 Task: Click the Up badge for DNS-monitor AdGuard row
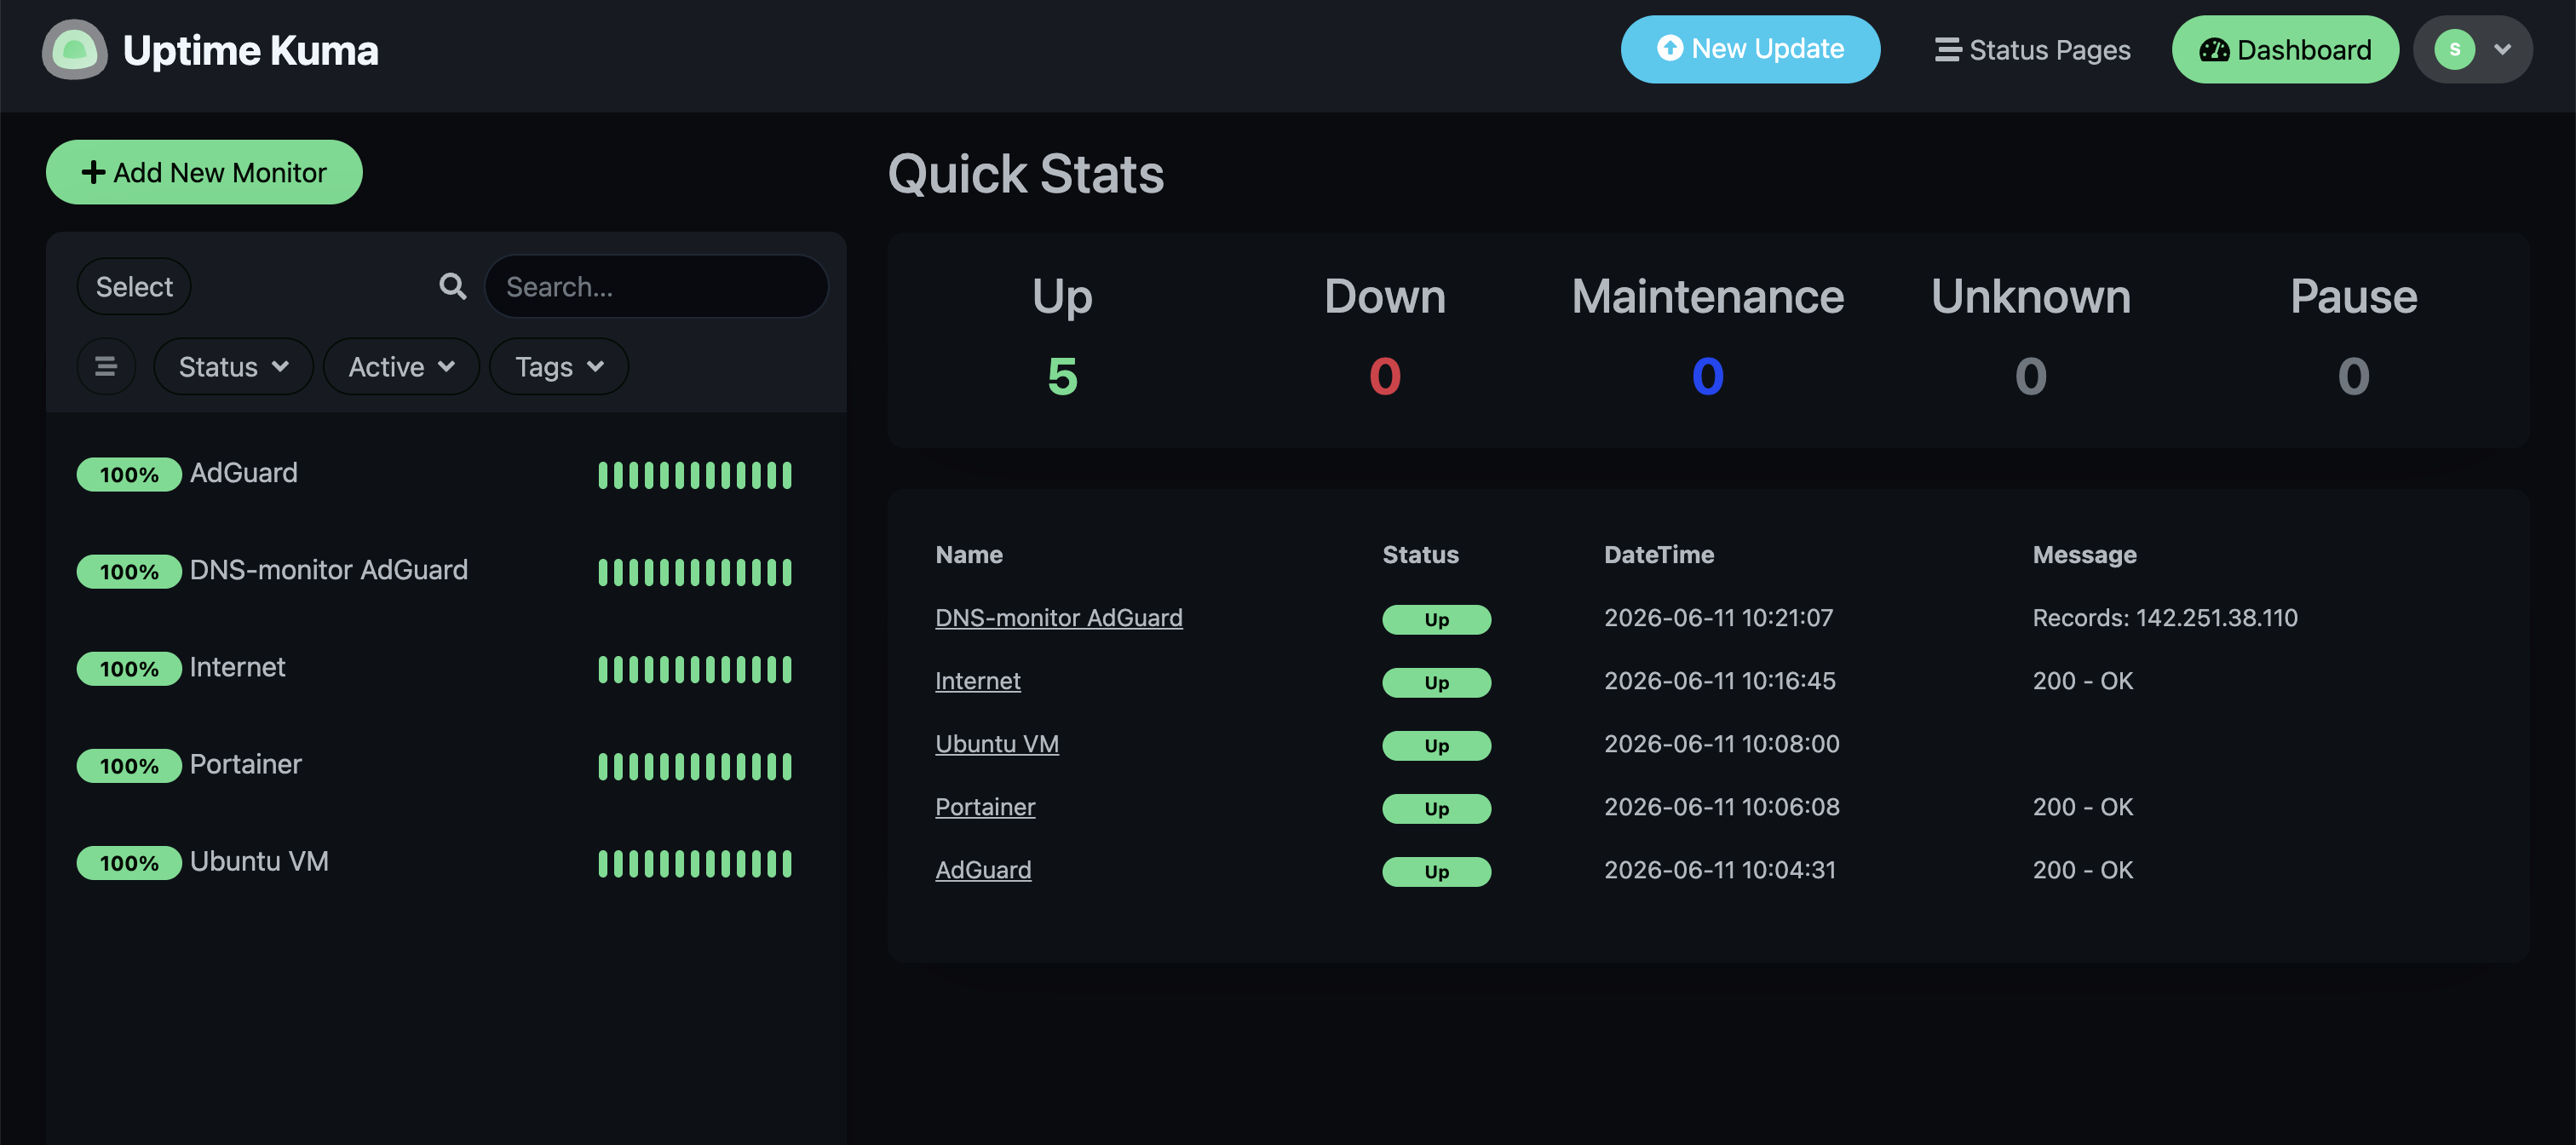click(1436, 619)
